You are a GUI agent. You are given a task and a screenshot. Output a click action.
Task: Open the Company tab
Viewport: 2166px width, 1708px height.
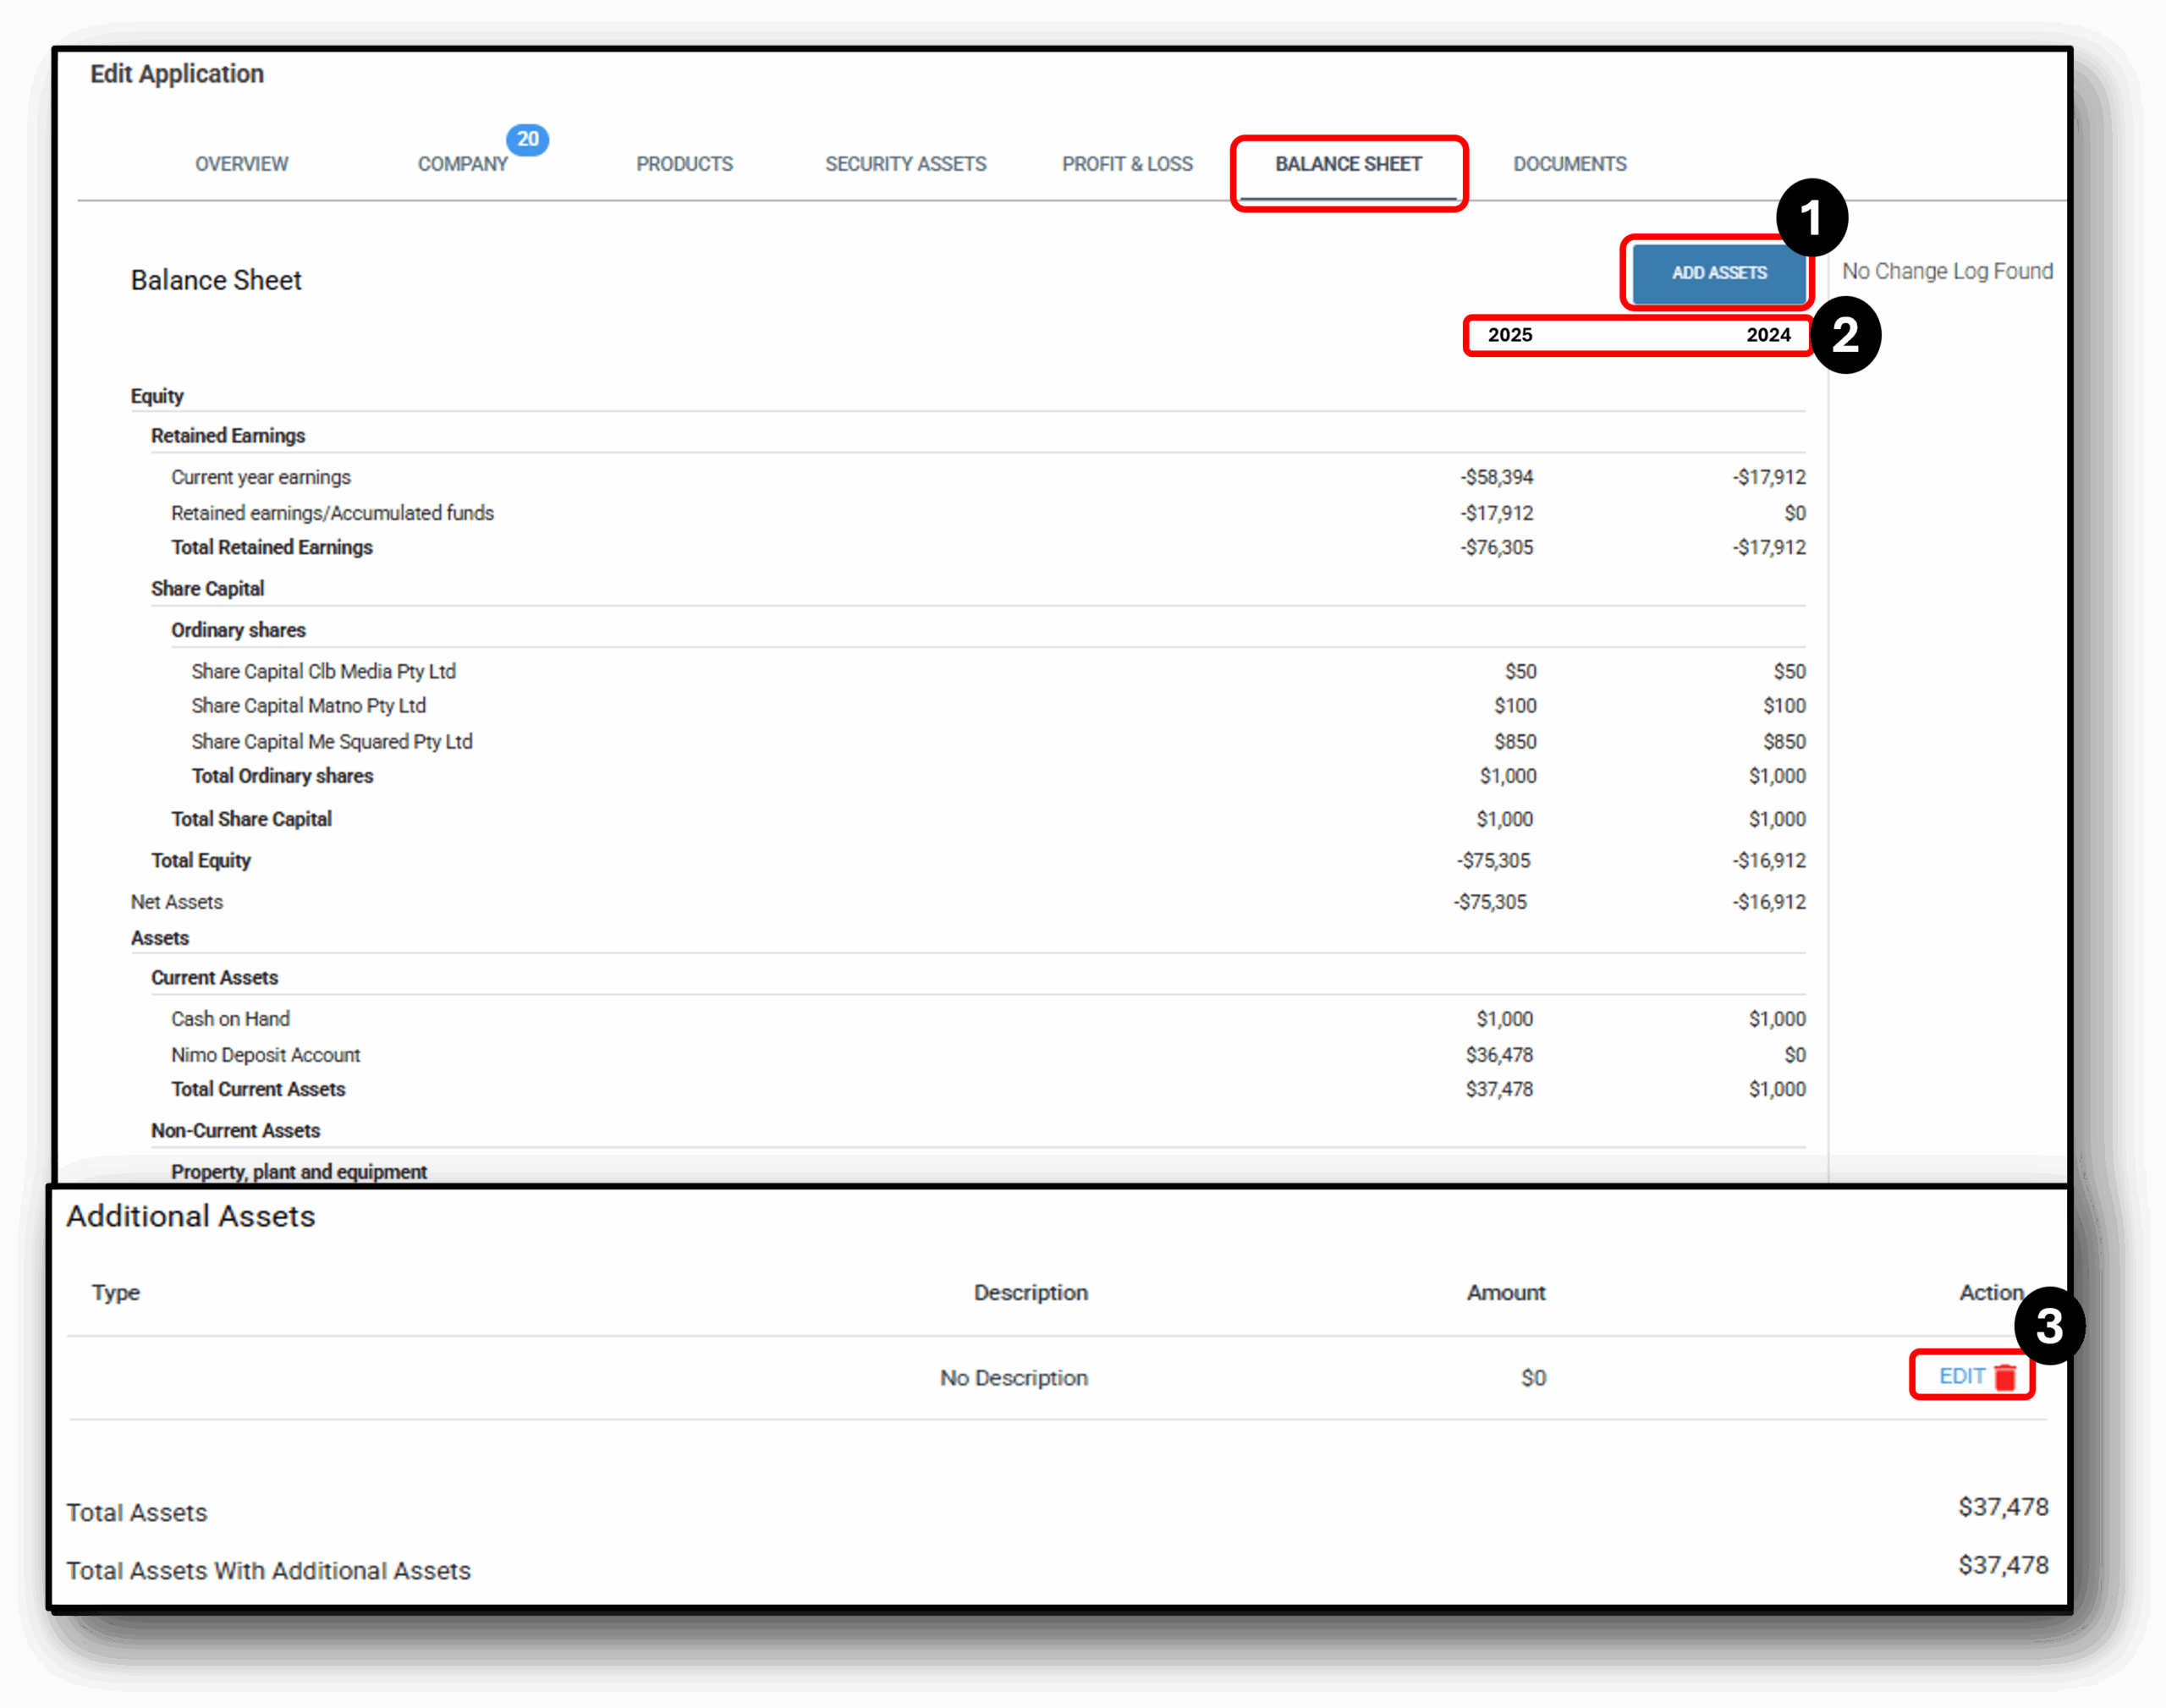[x=463, y=164]
